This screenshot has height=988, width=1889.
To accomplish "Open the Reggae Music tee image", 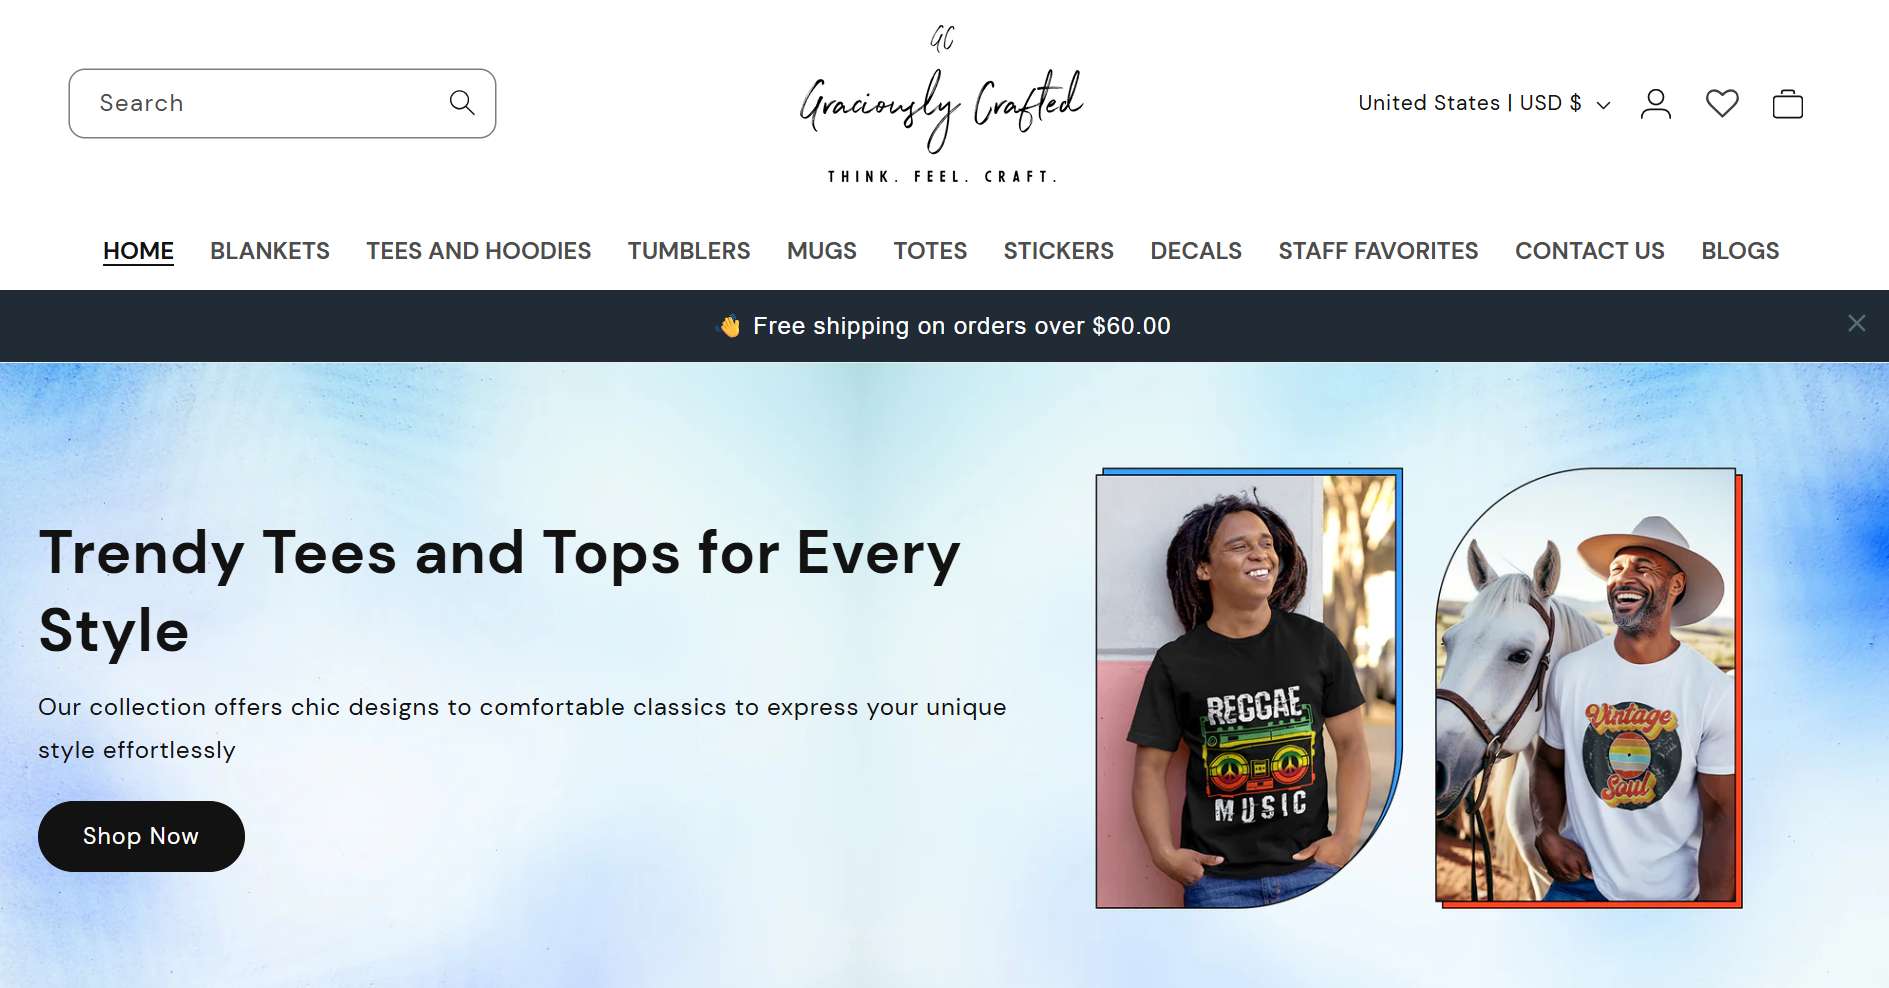I will pos(1249,688).
